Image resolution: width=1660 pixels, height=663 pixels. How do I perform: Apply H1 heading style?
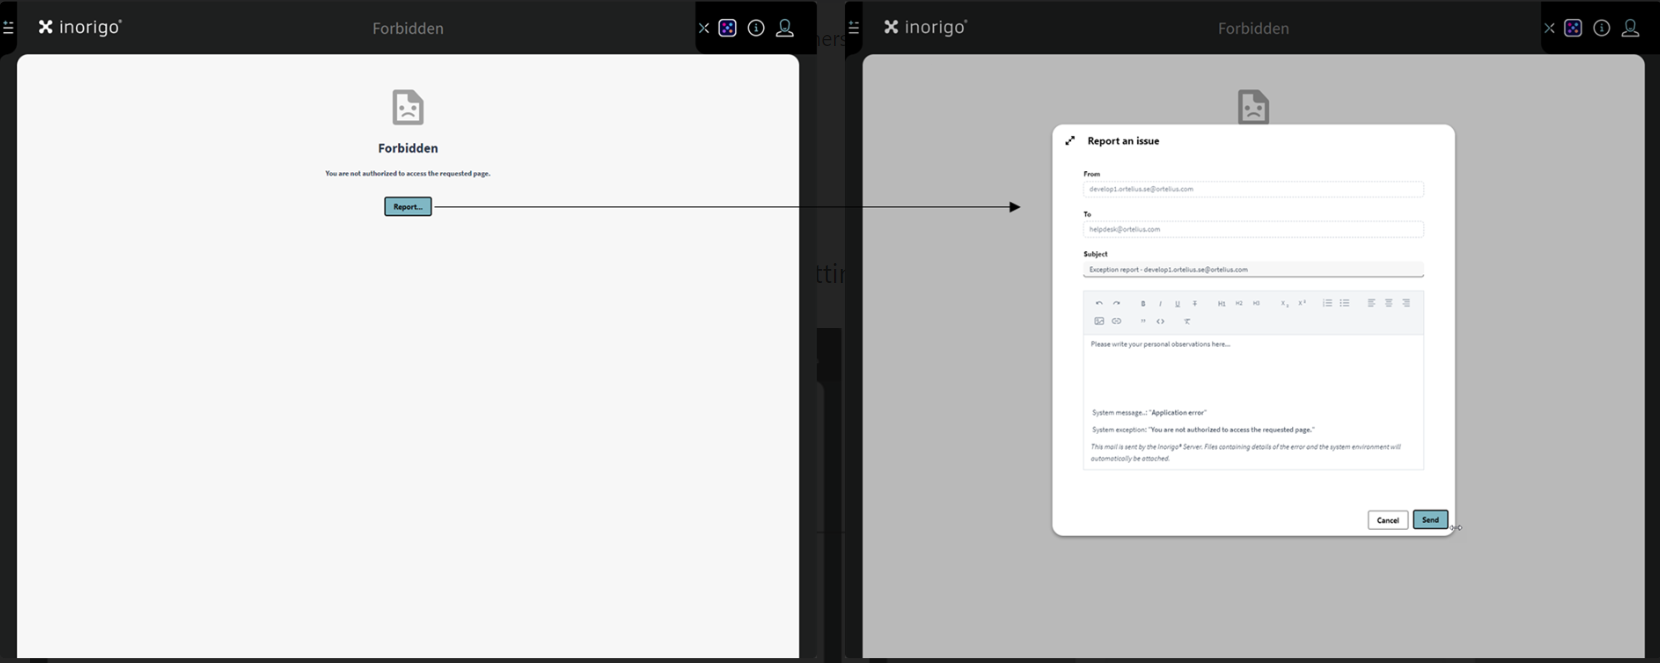(1221, 303)
